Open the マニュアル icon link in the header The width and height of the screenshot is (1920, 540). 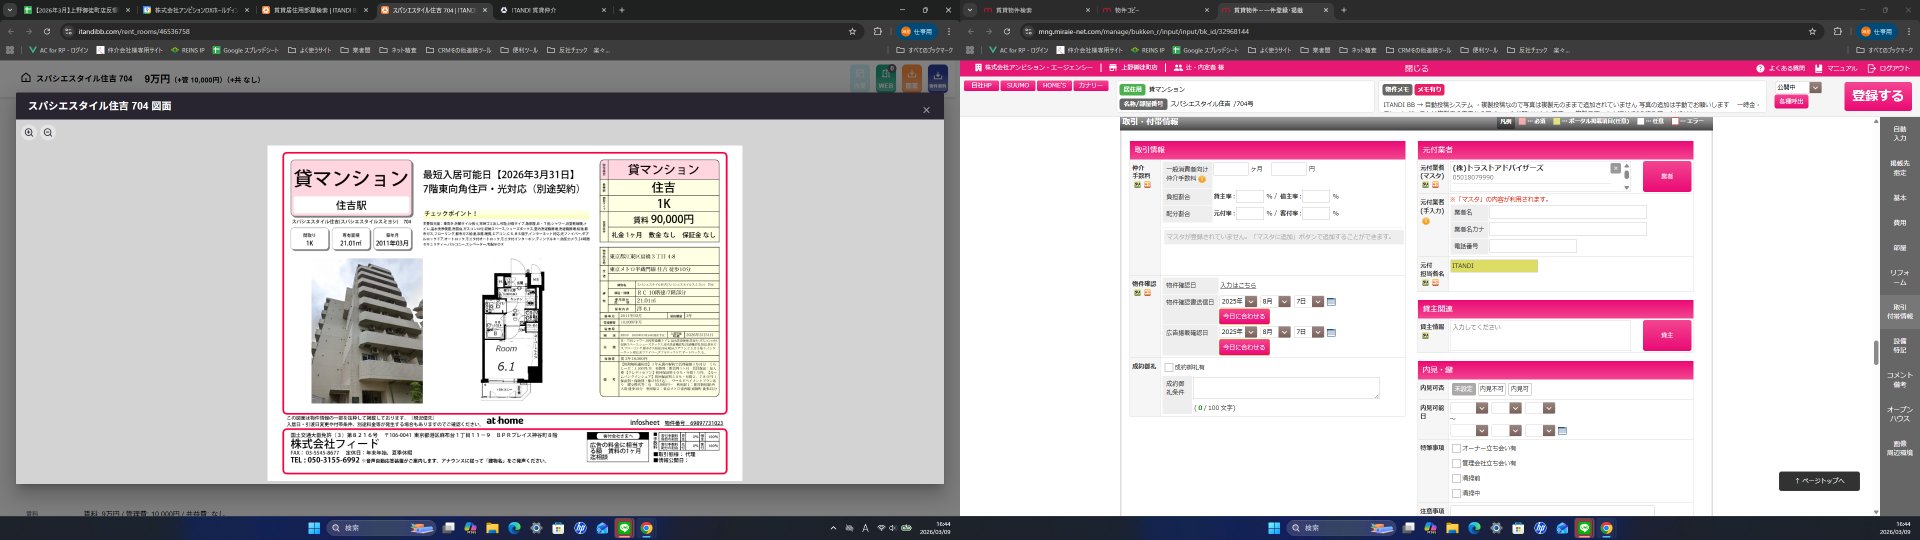point(1820,68)
